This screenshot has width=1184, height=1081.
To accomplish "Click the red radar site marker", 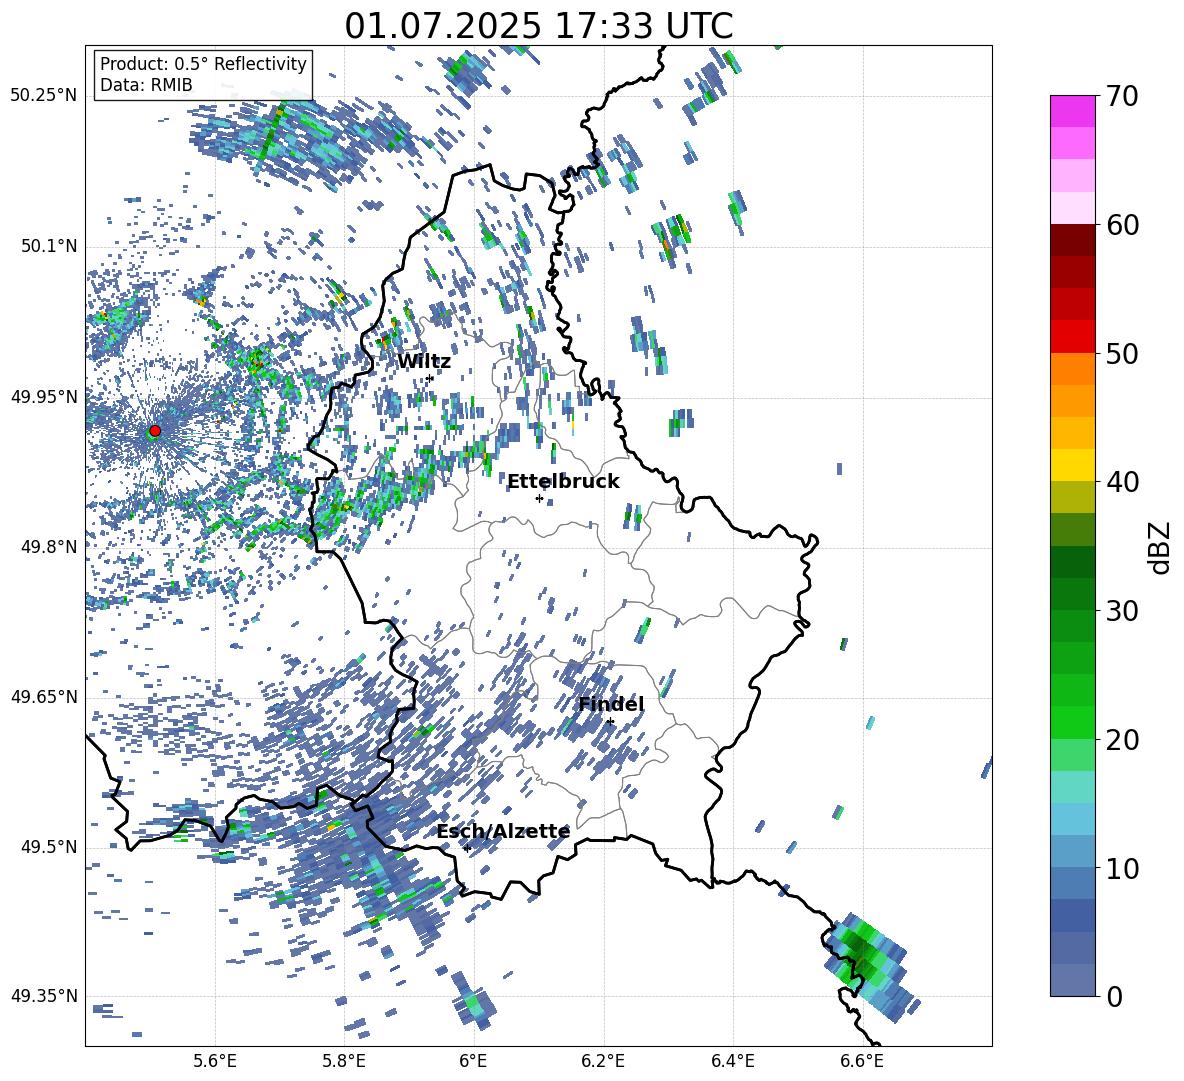I will [x=155, y=430].
